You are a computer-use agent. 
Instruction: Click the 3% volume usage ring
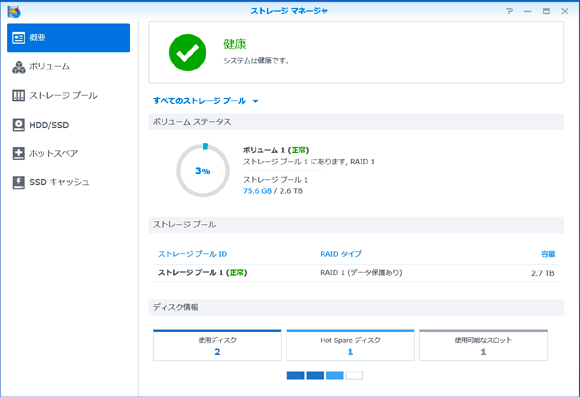pyautogui.click(x=203, y=171)
